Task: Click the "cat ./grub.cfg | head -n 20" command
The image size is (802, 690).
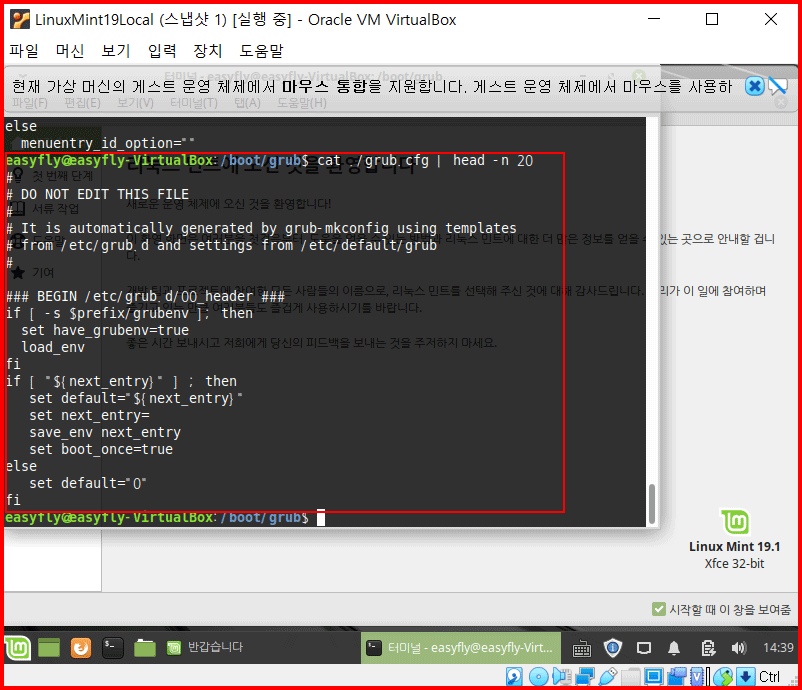Action: coord(425,161)
